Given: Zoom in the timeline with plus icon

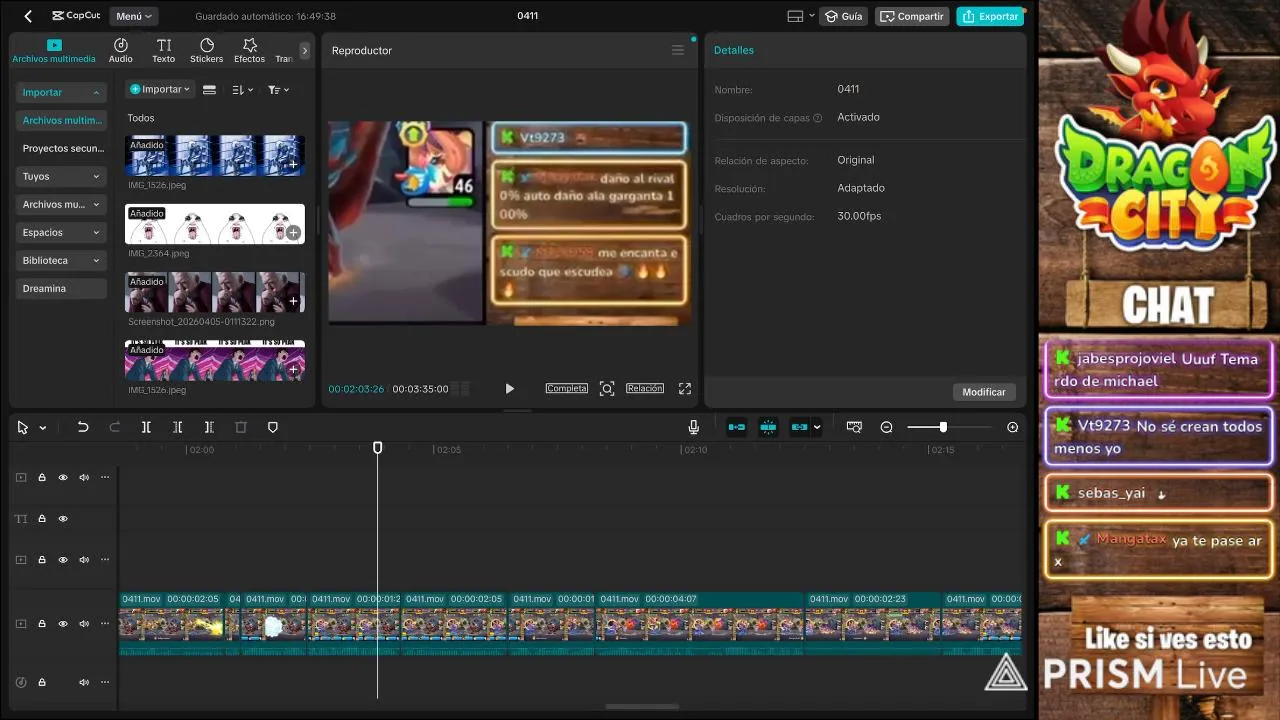Looking at the screenshot, I should [x=1013, y=427].
